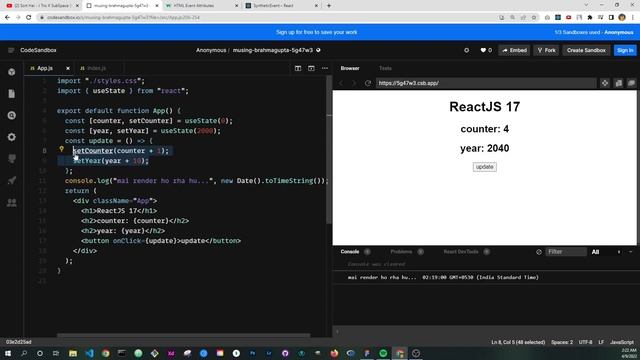The image size is (640, 360).
Task: Click the Anonymous owner label
Action: [211, 50]
